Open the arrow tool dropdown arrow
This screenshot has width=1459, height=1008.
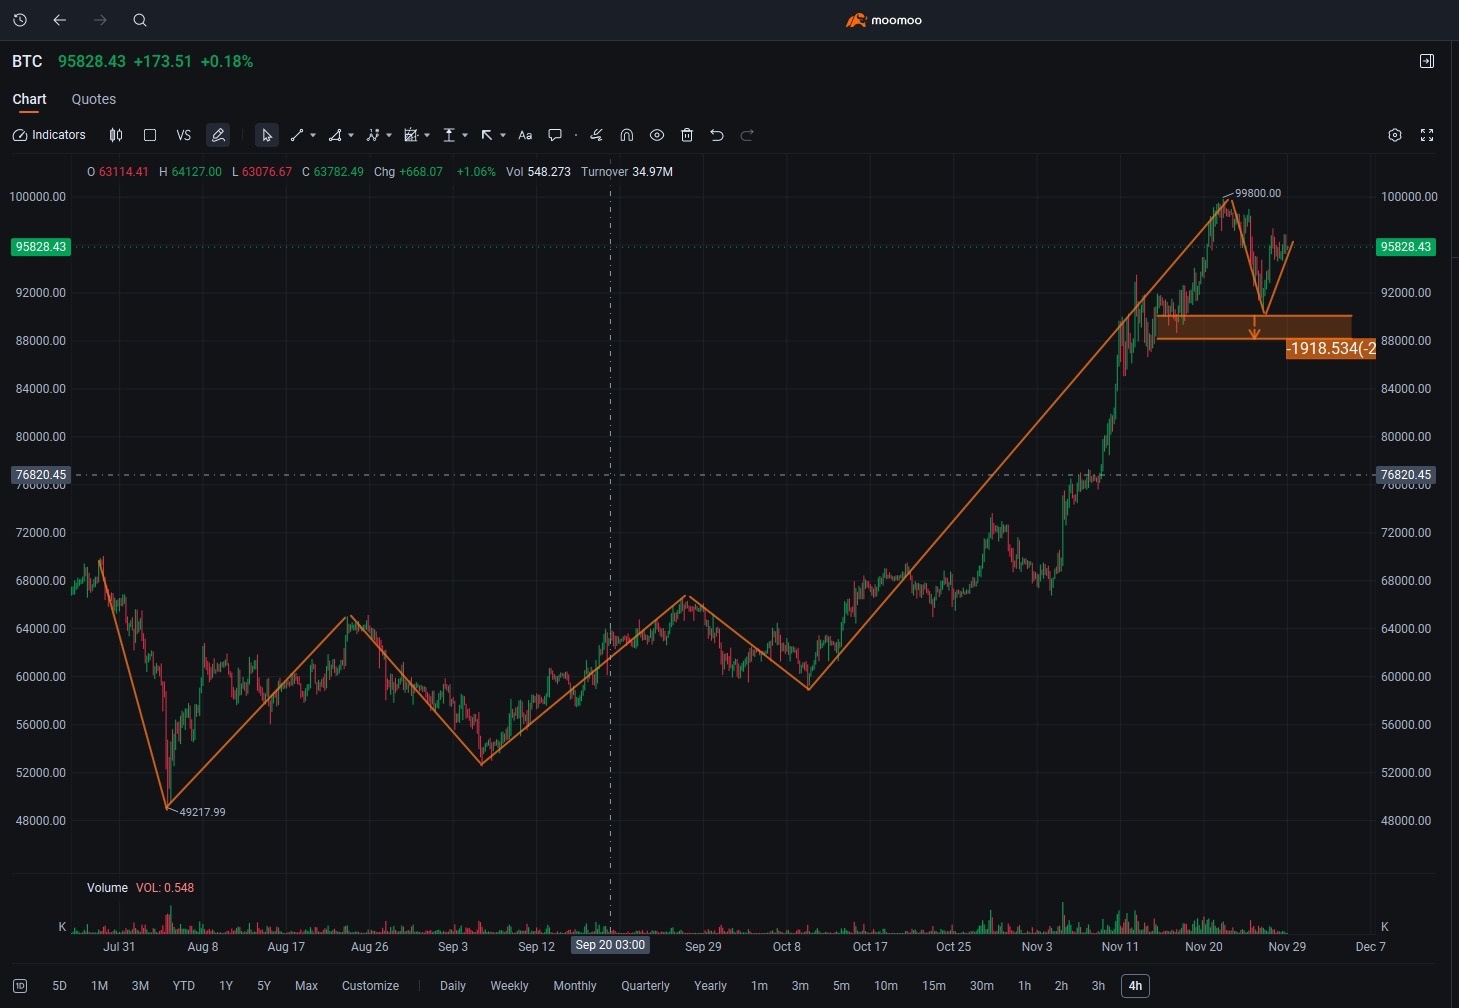(x=503, y=135)
